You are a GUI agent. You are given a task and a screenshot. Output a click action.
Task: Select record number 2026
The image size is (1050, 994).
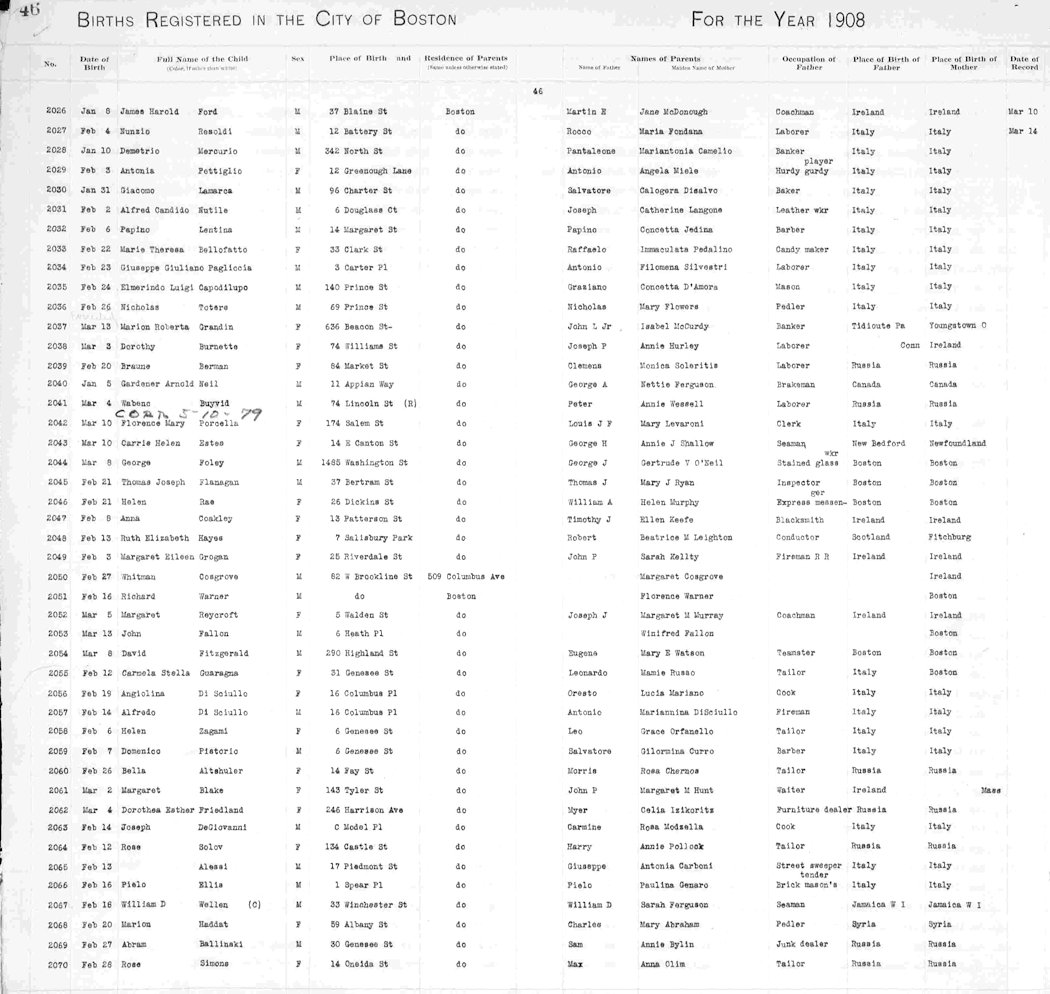tap(56, 111)
